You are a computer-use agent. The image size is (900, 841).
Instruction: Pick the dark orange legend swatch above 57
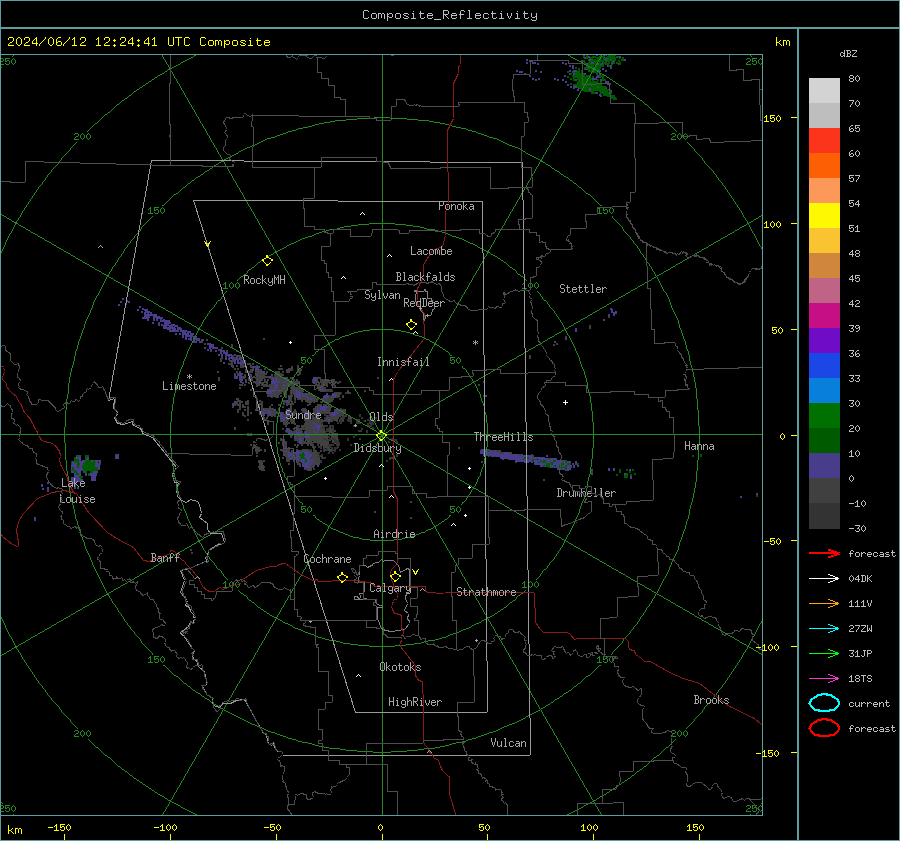824,165
